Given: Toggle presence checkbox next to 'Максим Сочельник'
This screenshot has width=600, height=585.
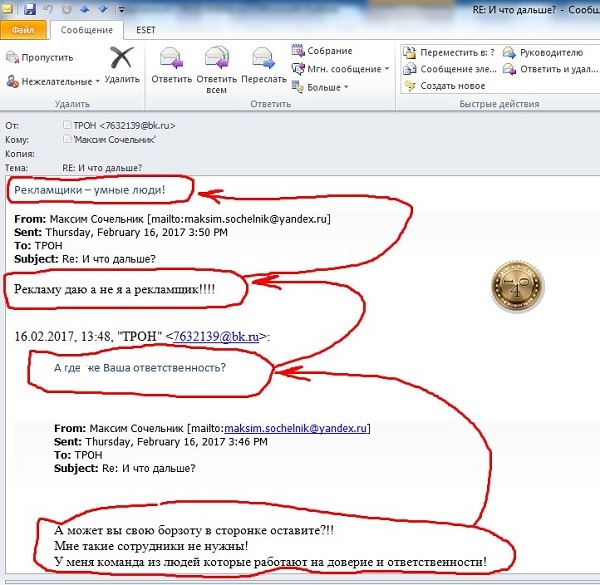Looking at the screenshot, I should point(67,139).
